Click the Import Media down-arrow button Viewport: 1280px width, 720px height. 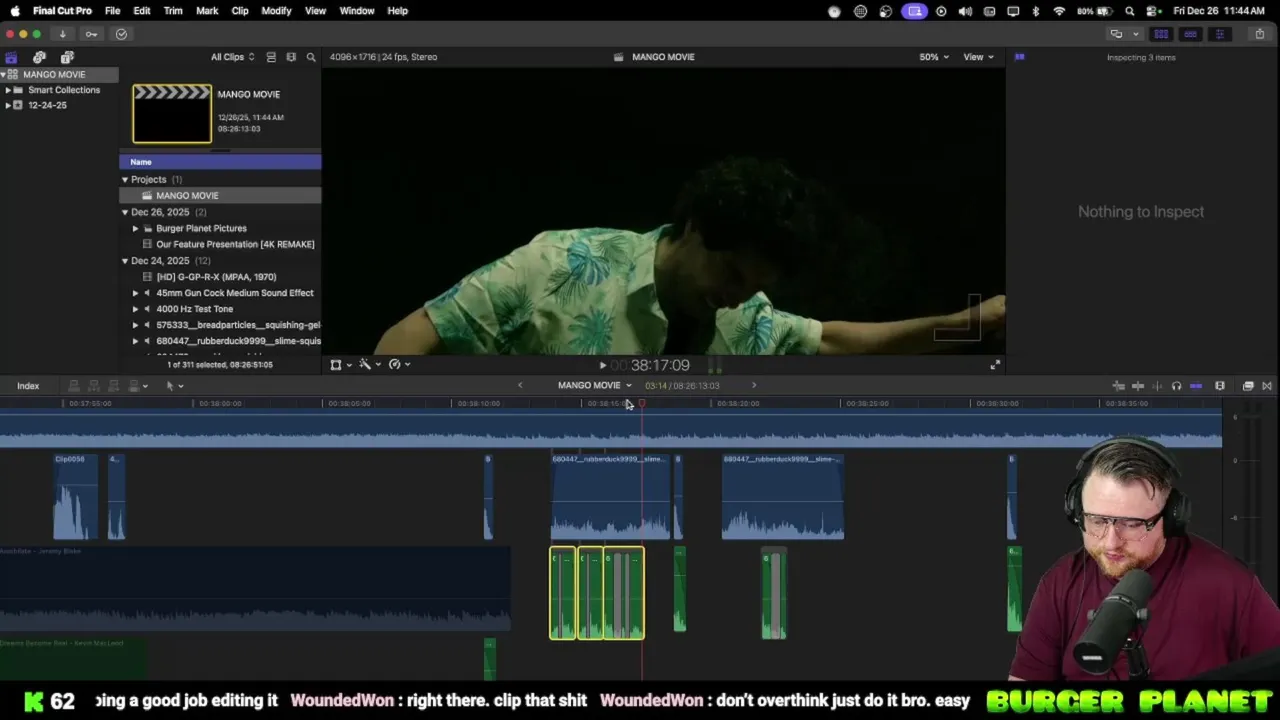[x=62, y=34]
